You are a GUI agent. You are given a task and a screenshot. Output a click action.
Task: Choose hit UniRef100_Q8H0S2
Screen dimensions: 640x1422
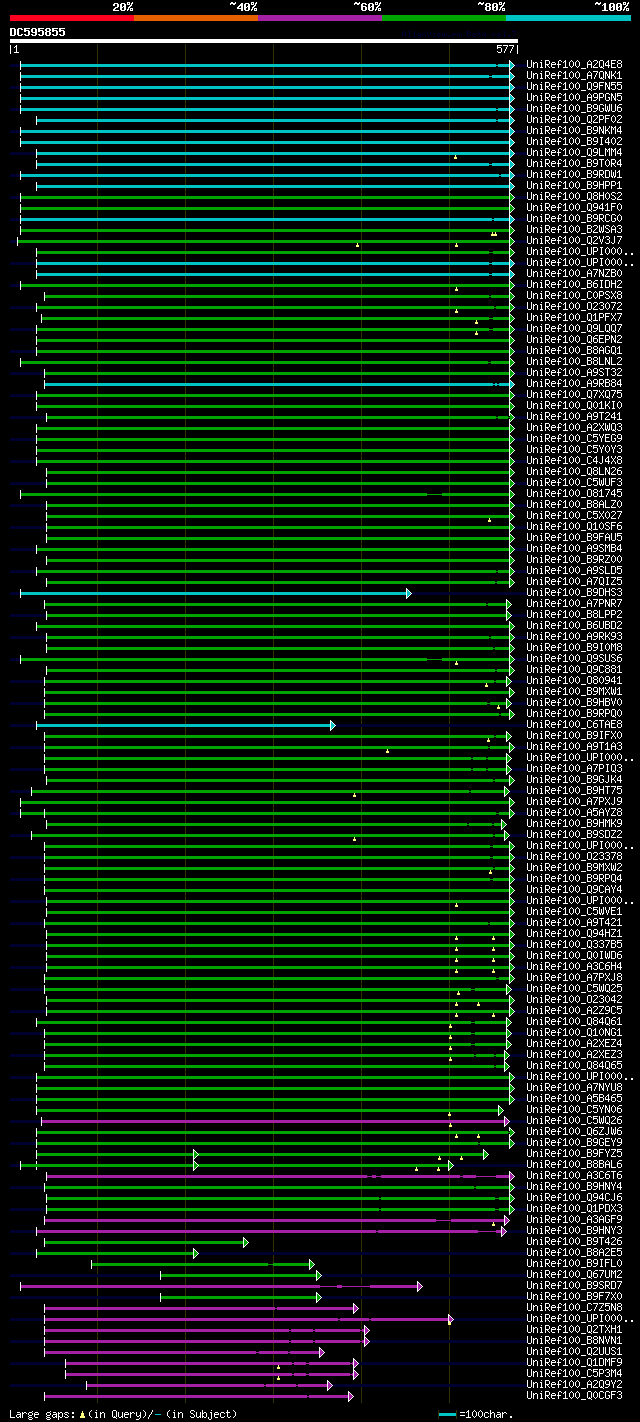pos(574,196)
